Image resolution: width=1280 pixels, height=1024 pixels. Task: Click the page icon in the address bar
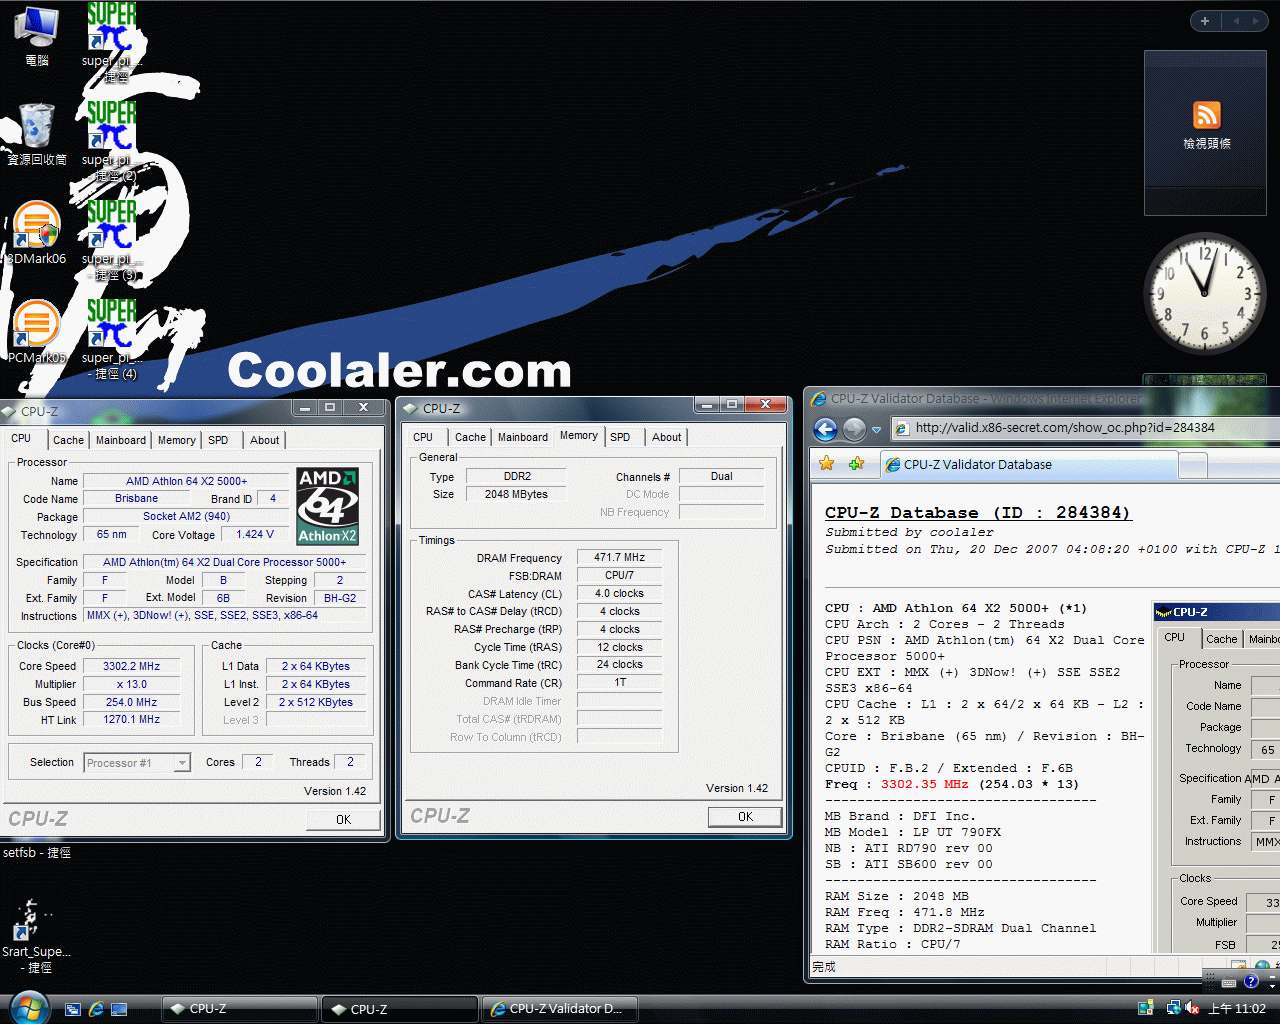901,428
